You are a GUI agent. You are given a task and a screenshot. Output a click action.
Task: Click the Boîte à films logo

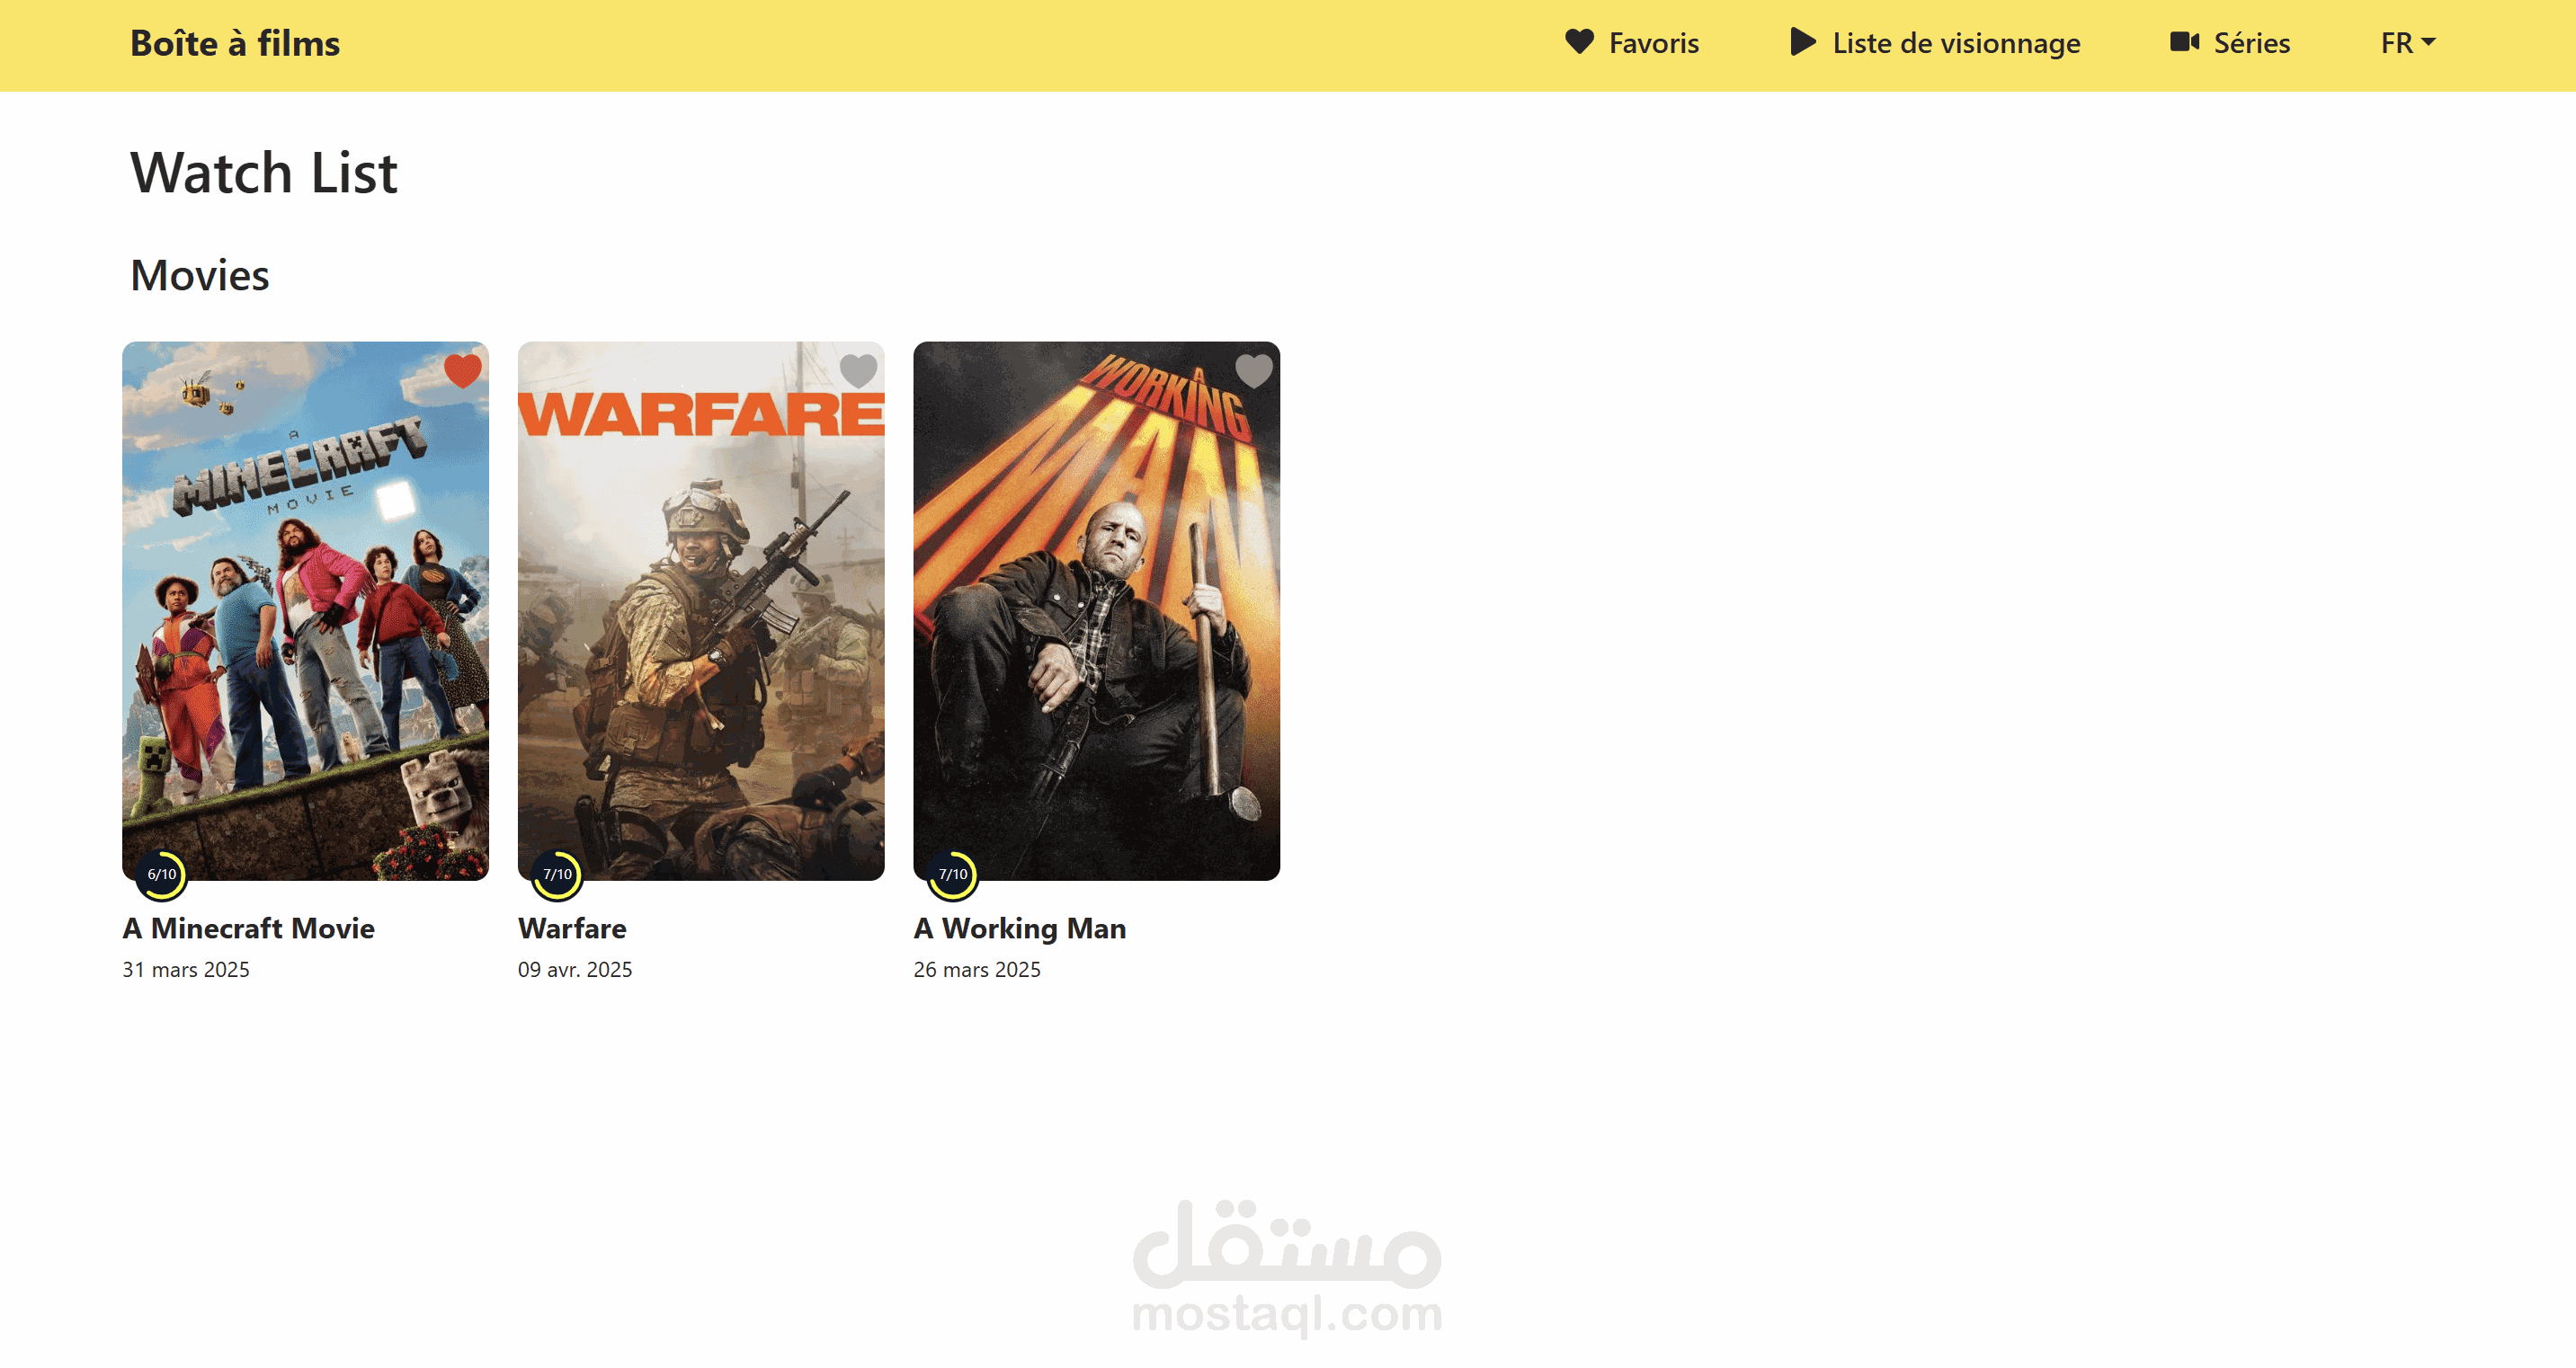coord(235,43)
